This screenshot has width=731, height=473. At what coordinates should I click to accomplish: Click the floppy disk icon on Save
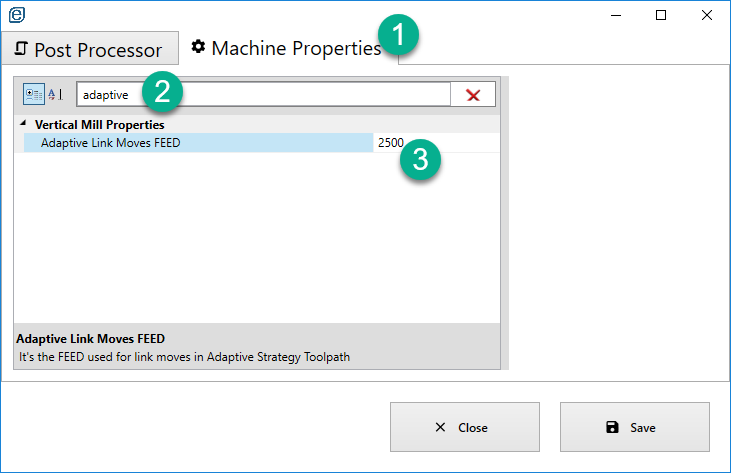click(613, 427)
